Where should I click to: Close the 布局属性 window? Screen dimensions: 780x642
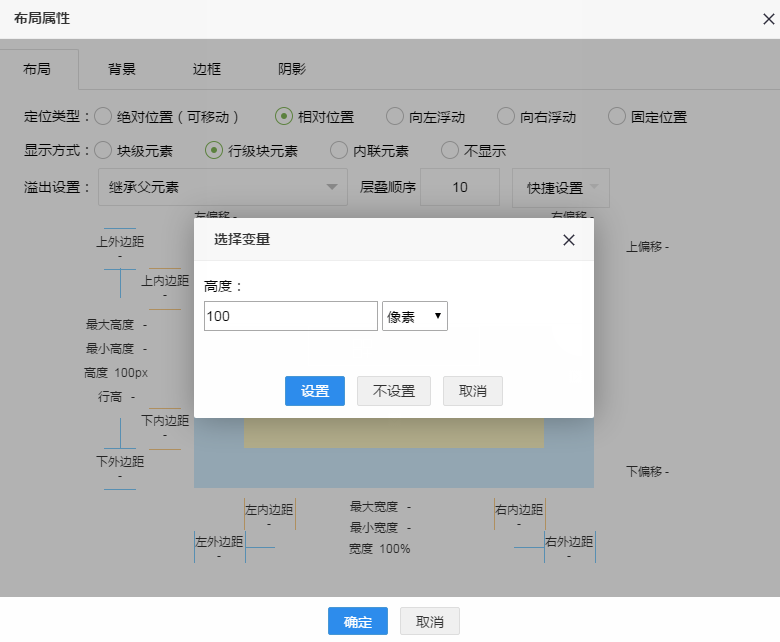pyautogui.click(x=768, y=19)
